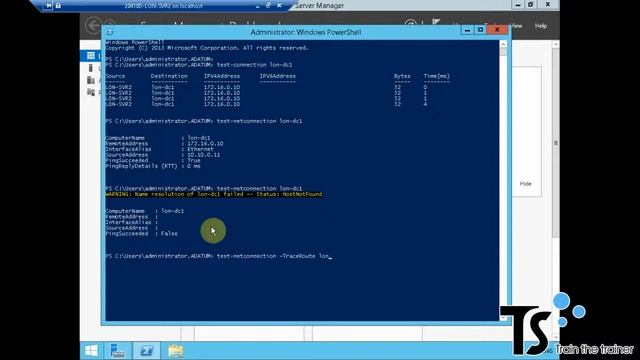This screenshot has width=640, height=360.
Task: Click the IPV4Address column header
Action: [222, 76]
